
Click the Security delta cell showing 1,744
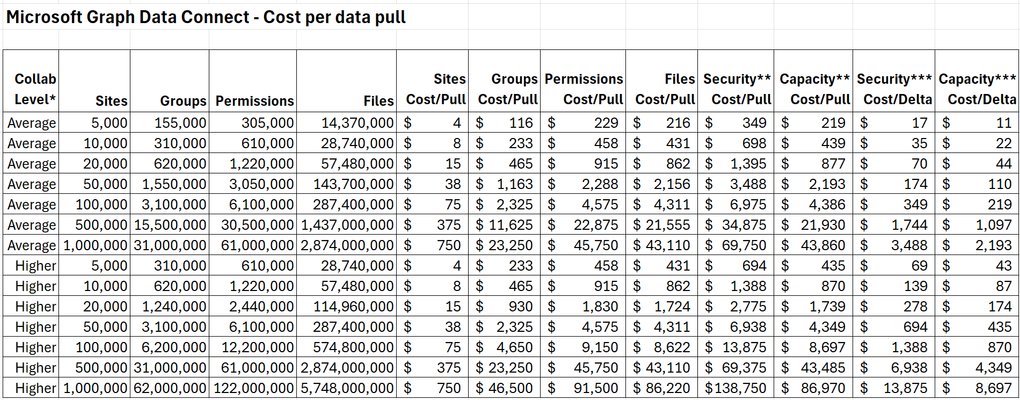[894, 225]
